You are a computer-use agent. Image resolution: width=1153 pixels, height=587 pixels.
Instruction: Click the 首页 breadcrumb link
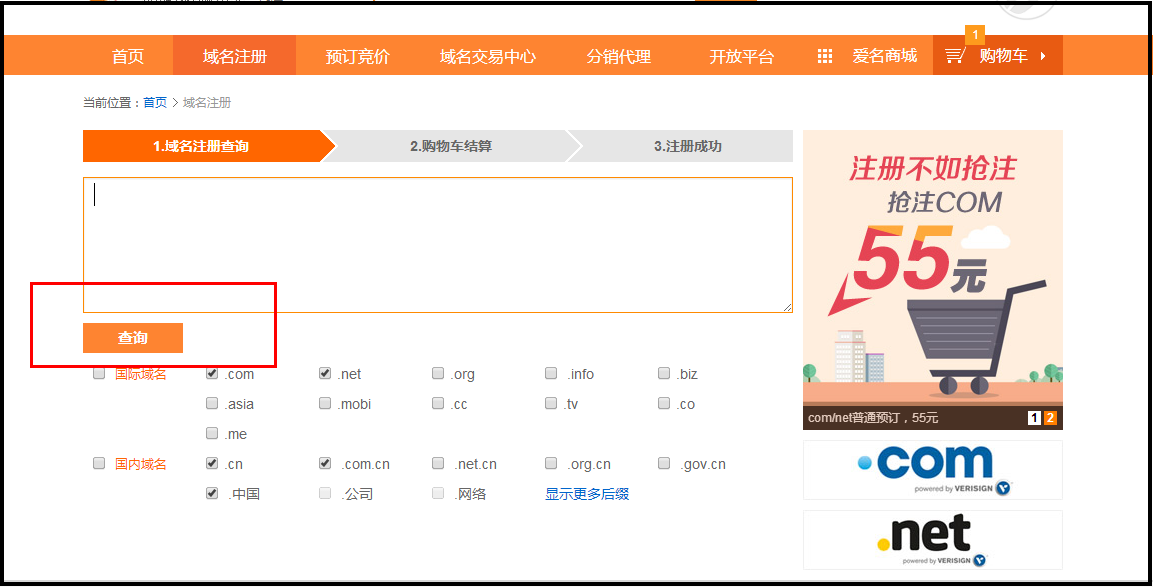pyautogui.click(x=155, y=103)
